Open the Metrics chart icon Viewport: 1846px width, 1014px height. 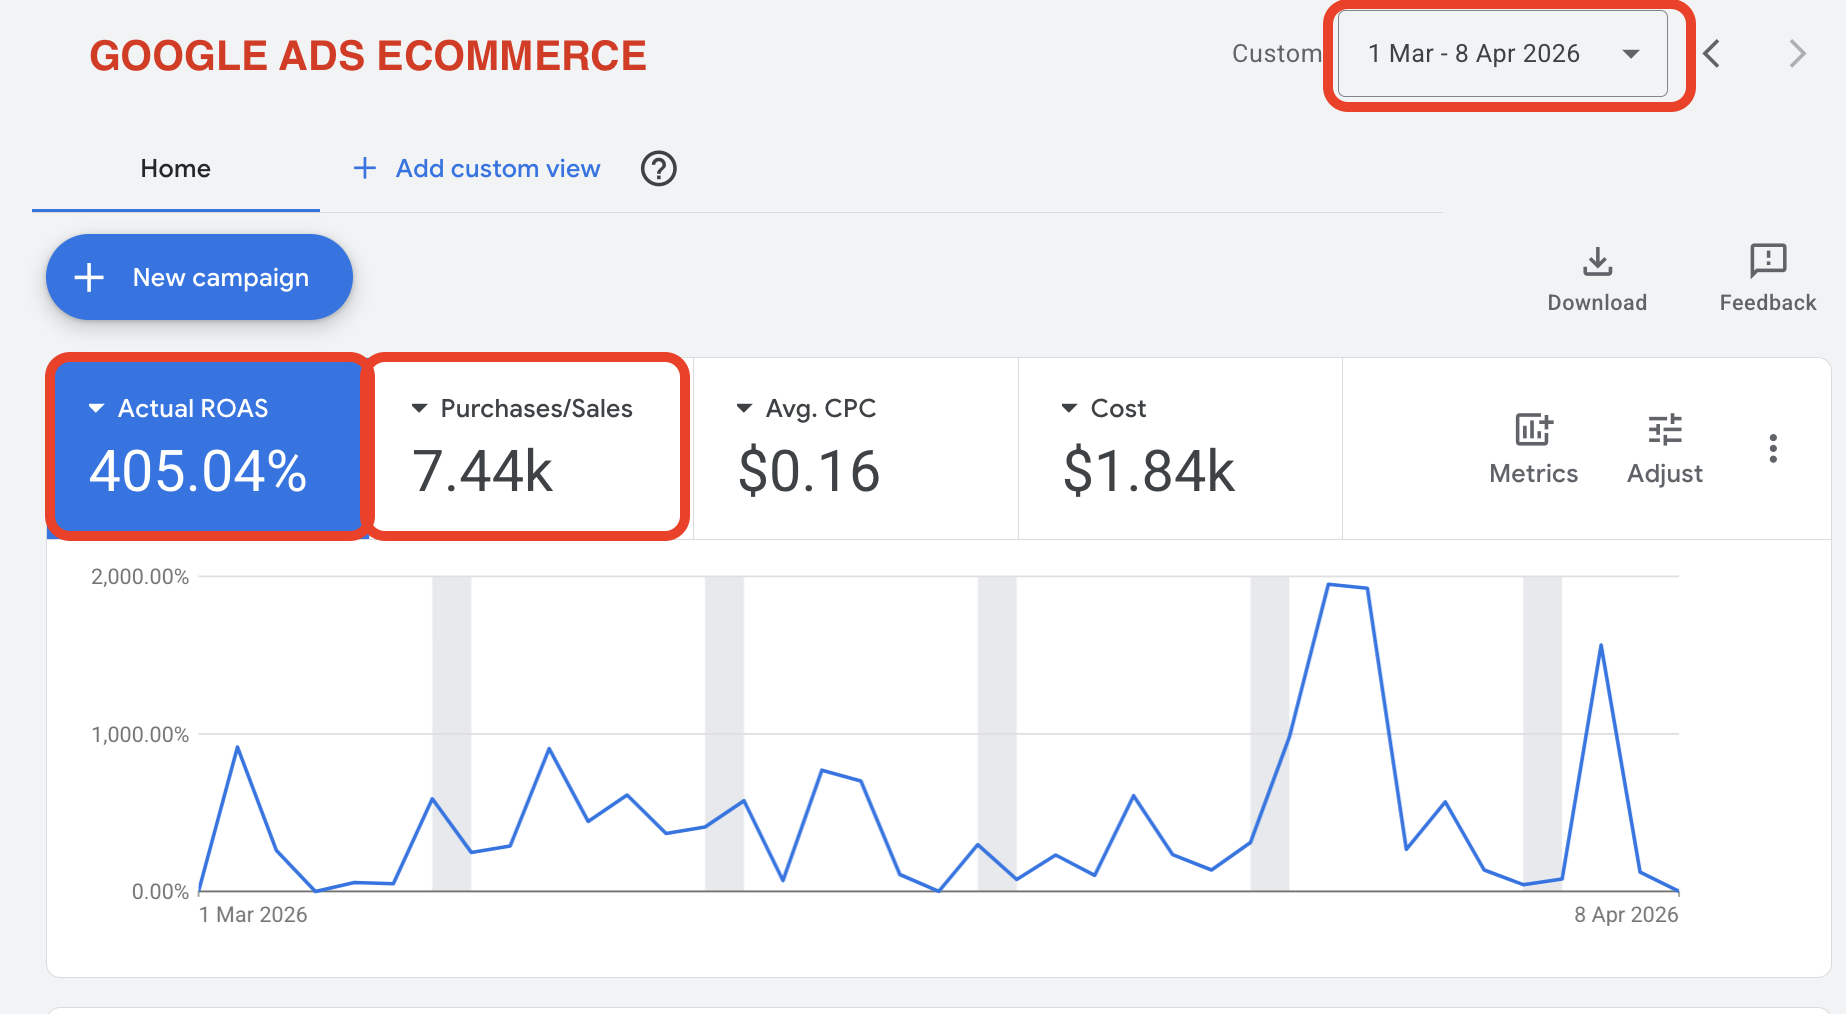(x=1533, y=430)
